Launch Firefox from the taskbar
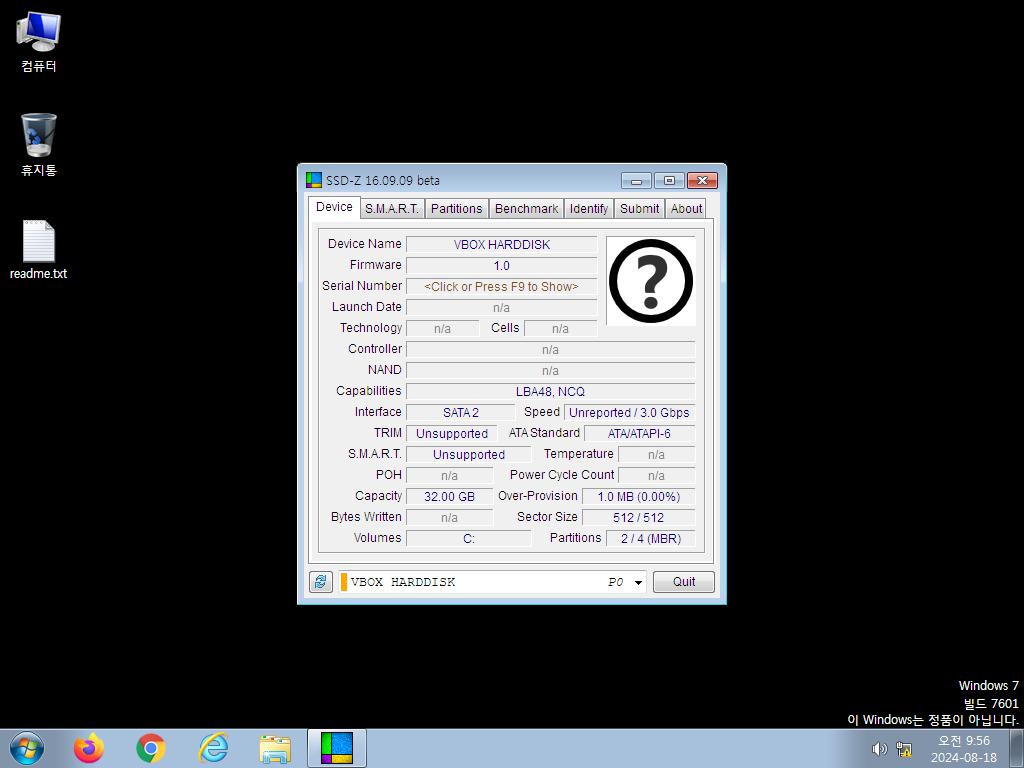Screen dimensions: 1024x768 (x=89, y=748)
